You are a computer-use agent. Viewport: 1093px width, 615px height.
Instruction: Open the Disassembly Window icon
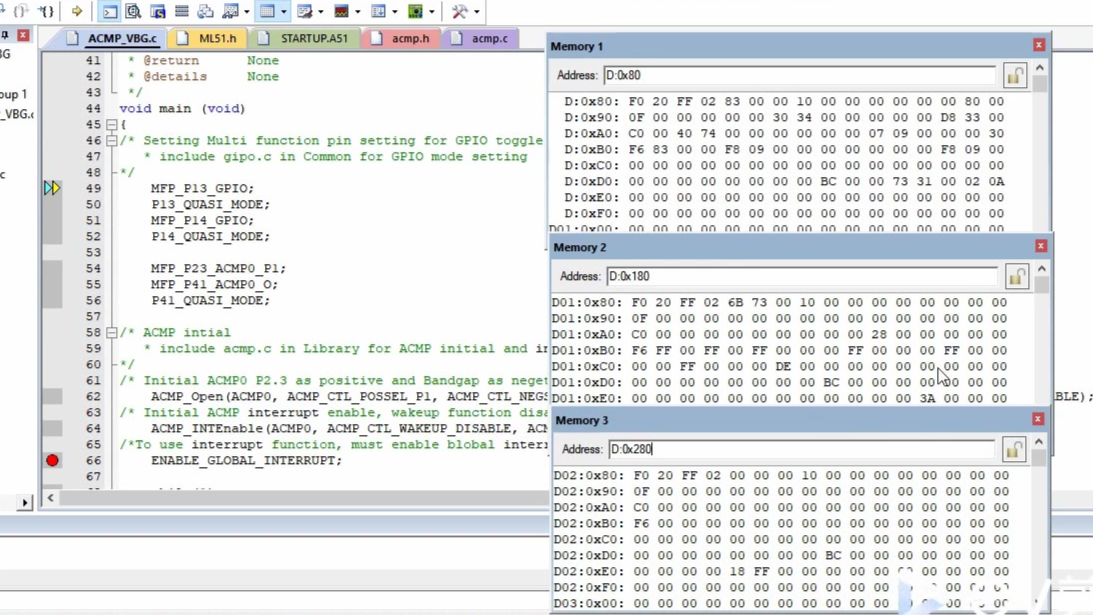pos(133,12)
